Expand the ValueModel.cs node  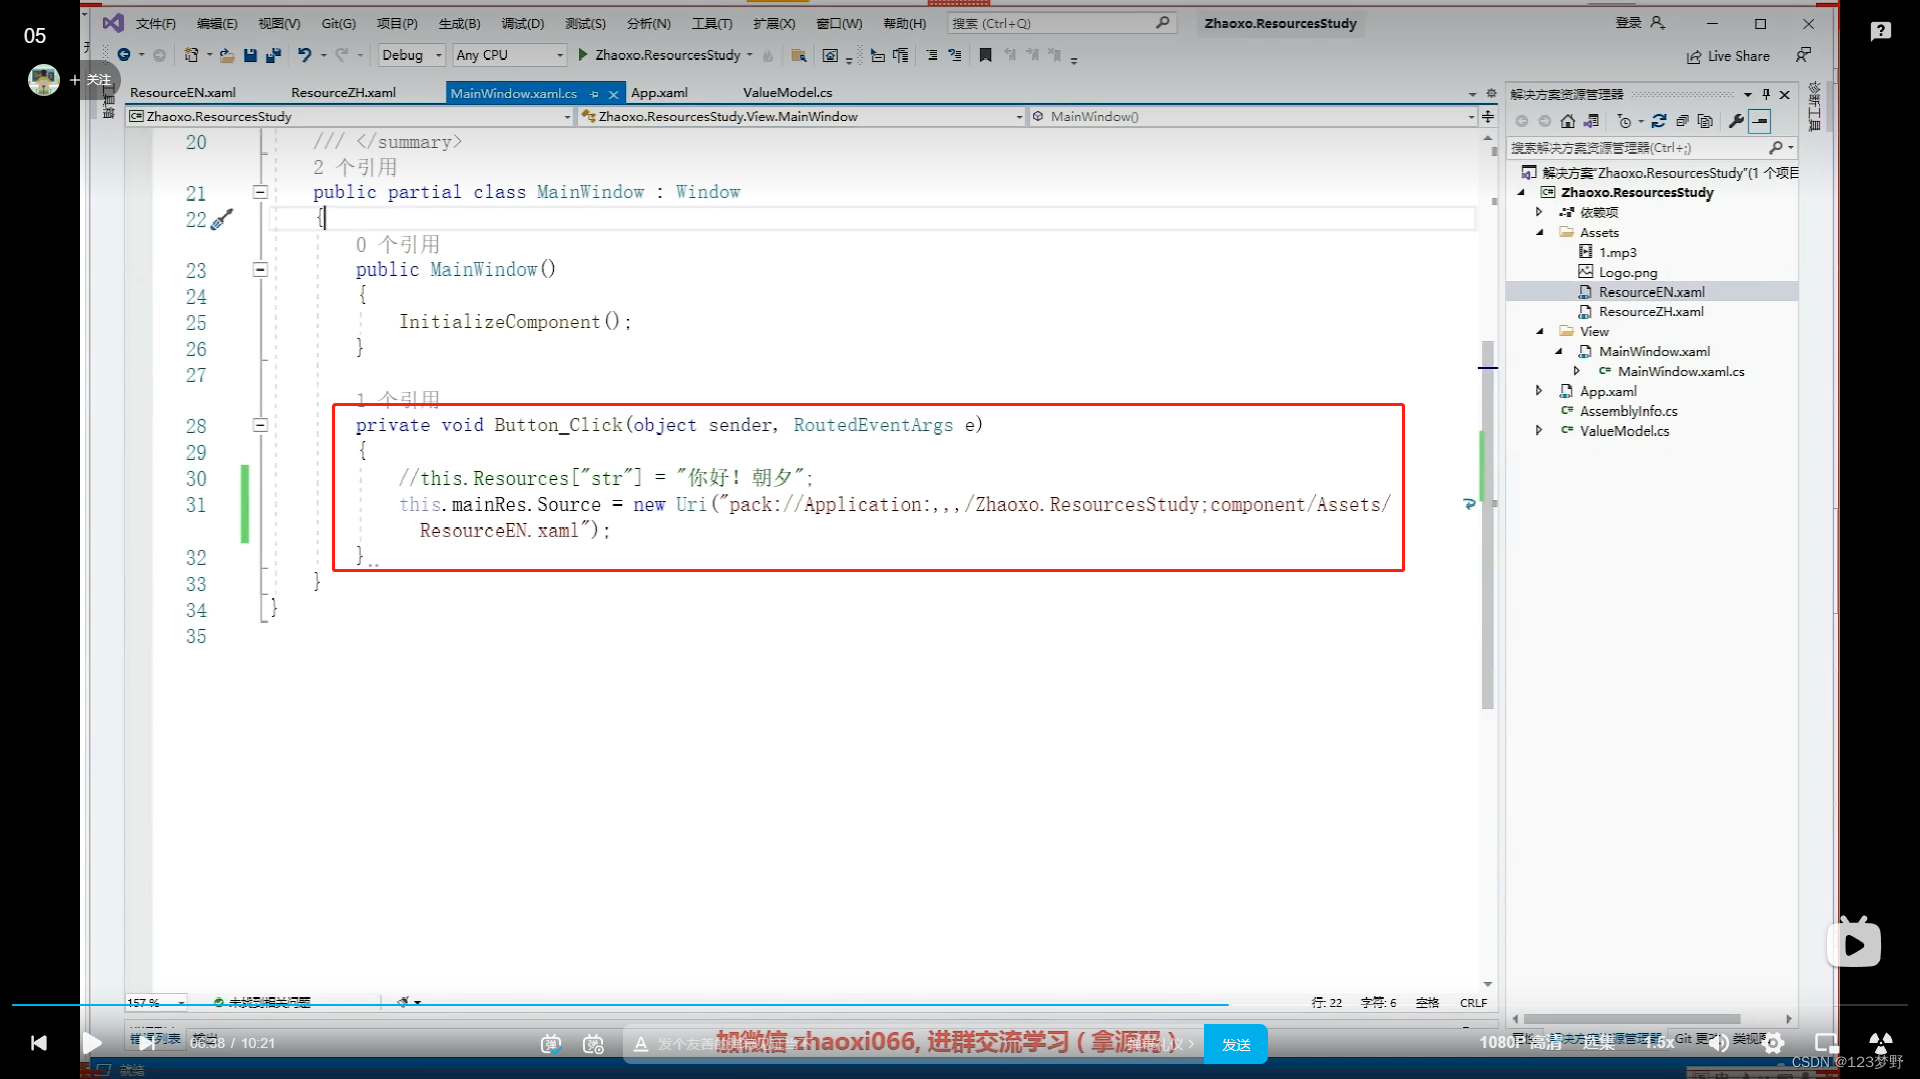point(1540,431)
